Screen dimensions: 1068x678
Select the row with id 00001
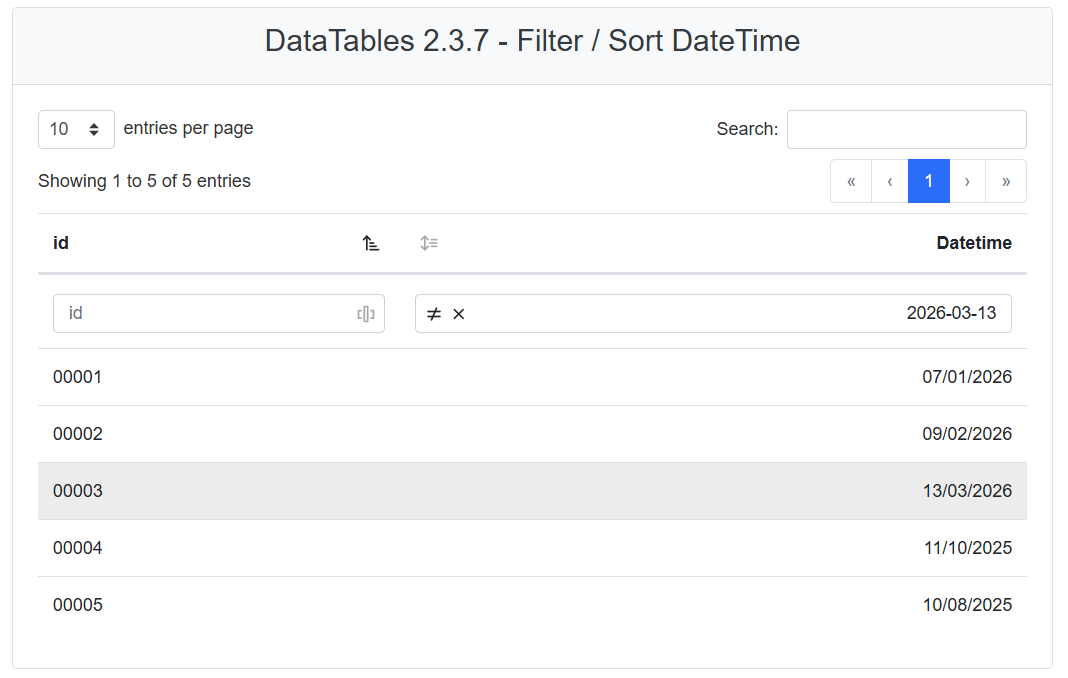78,377
